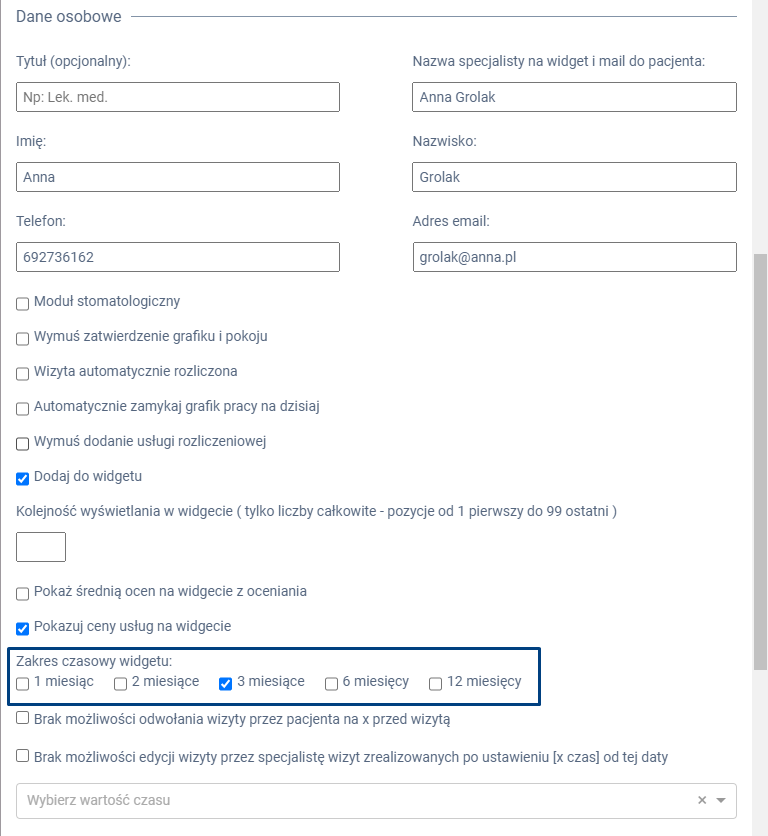This screenshot has width=768, height=836.
Task: Click the vertical scrollbar thumb
Action: pyautogui.click(x=760, y=460)
